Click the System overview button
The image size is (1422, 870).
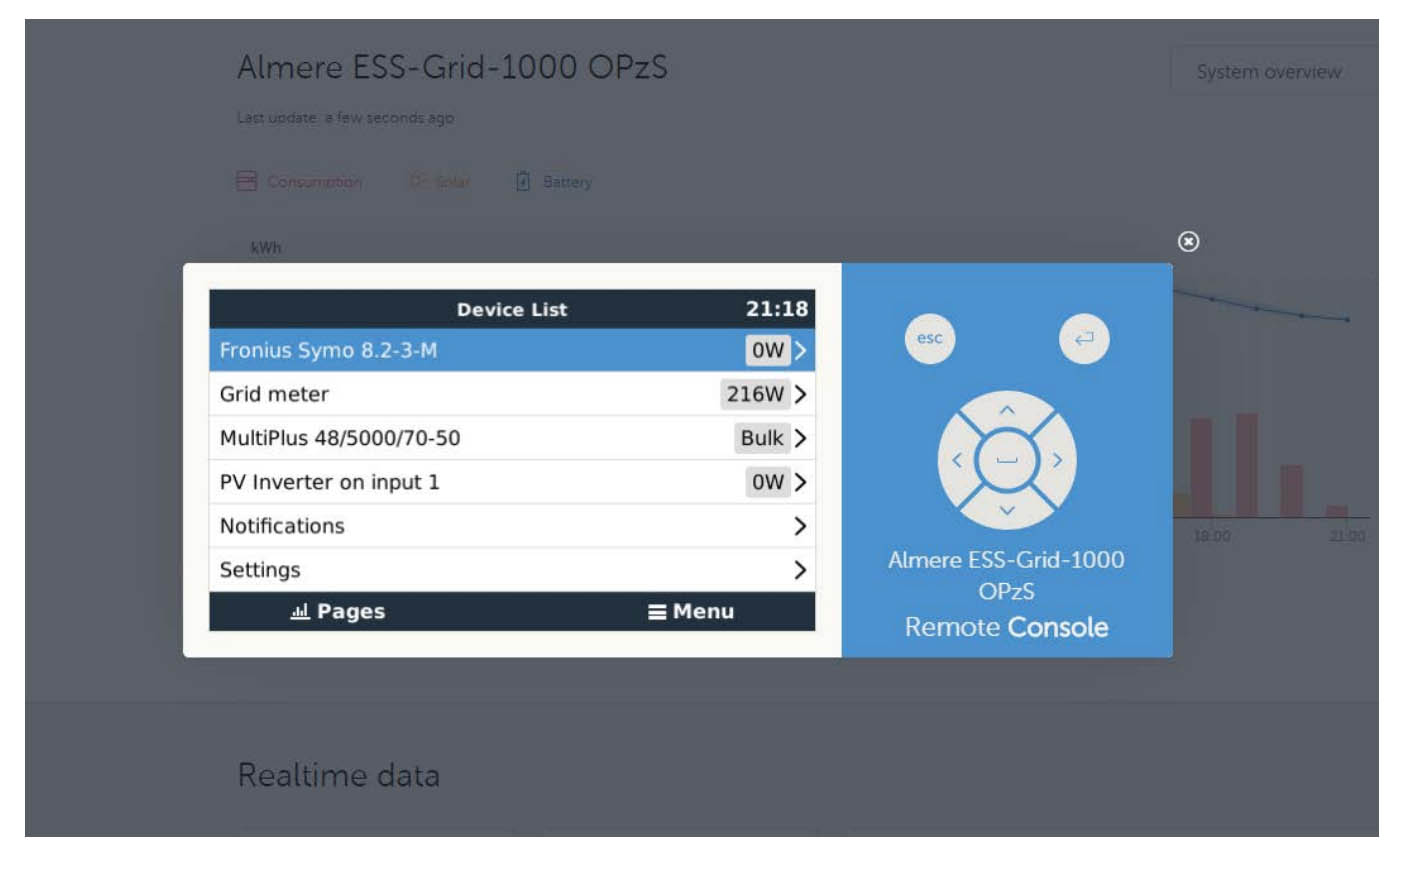click(x=1268, y=72)
